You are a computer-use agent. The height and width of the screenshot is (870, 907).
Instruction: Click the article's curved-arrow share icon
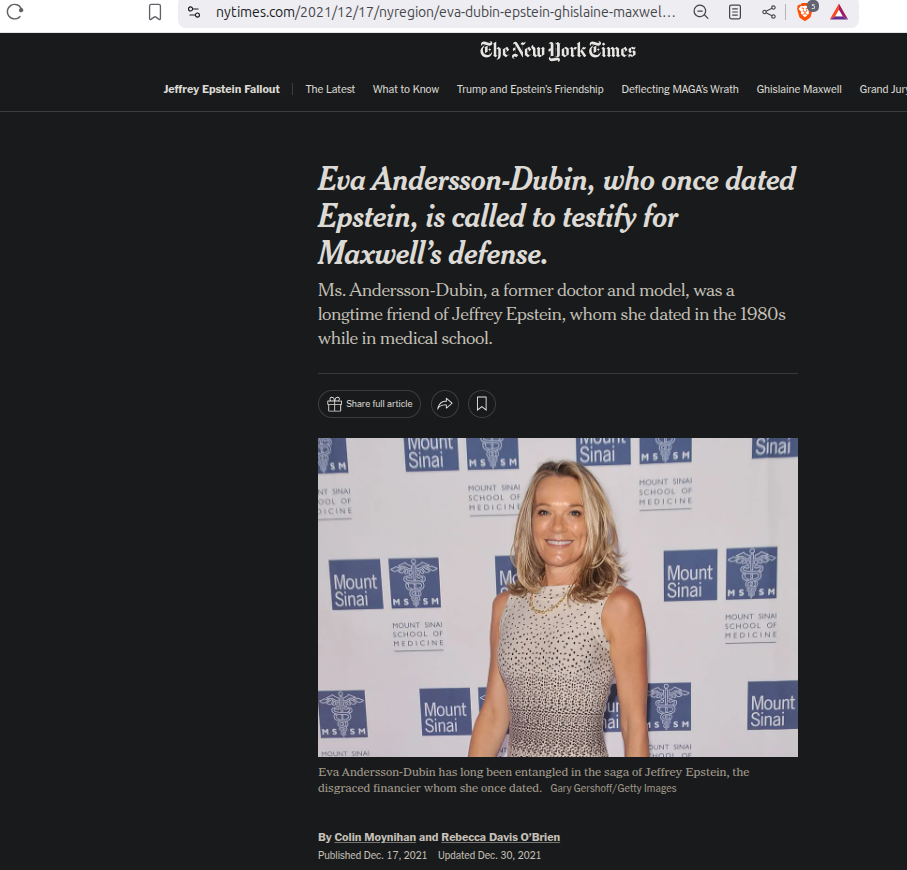click(x=445, y=404)
